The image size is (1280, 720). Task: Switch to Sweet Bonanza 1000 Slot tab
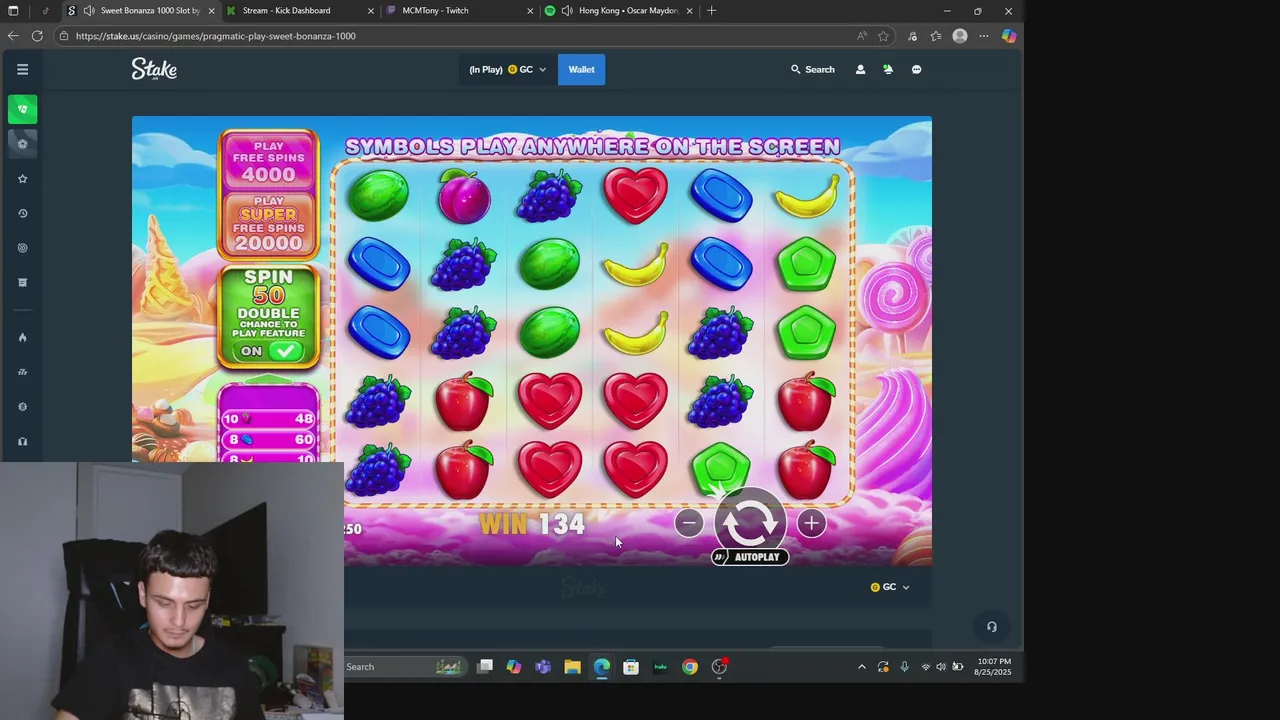click(150, 11)
